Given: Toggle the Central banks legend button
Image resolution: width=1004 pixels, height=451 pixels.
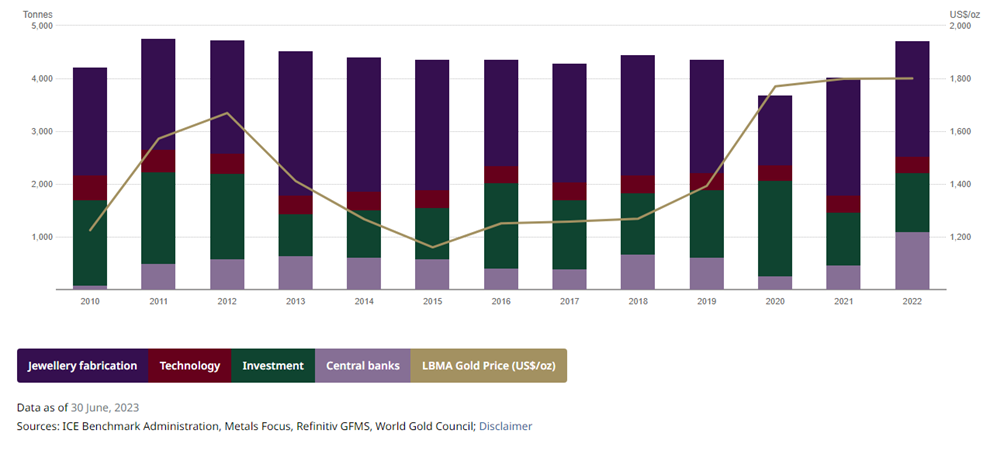Looking at the screenshot, I should tap(362, 366).
